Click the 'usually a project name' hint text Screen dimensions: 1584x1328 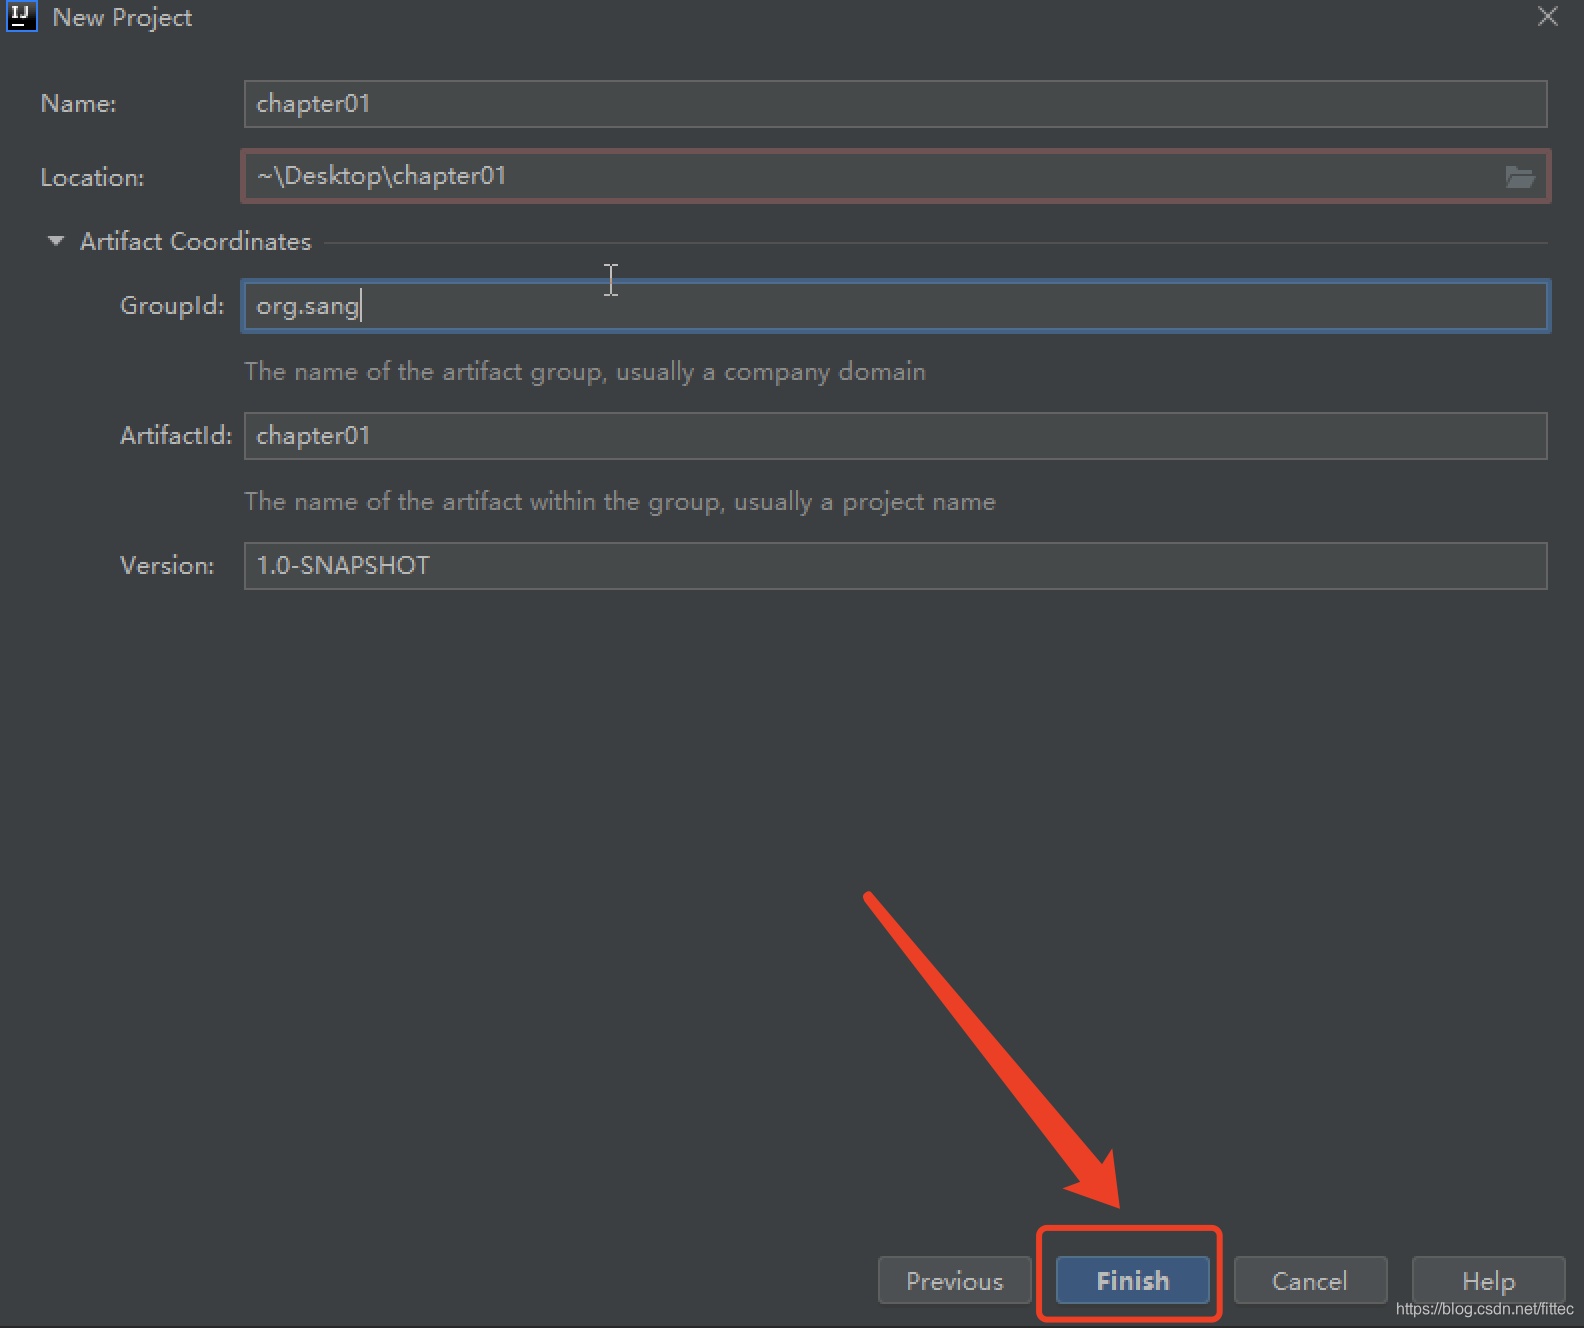(865, 502)
